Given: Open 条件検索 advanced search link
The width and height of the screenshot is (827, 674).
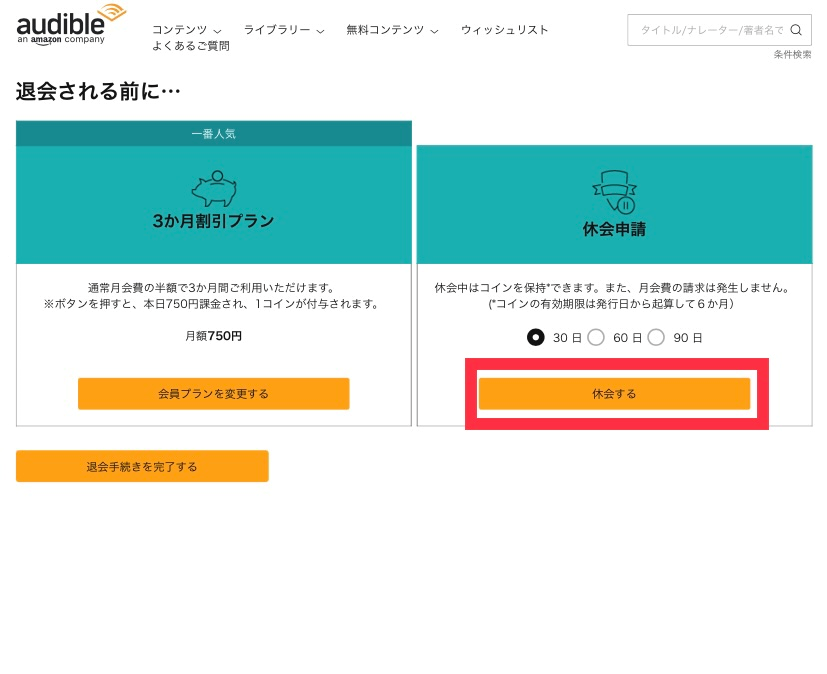Looking at the screenshot, I should coord(792,54).
